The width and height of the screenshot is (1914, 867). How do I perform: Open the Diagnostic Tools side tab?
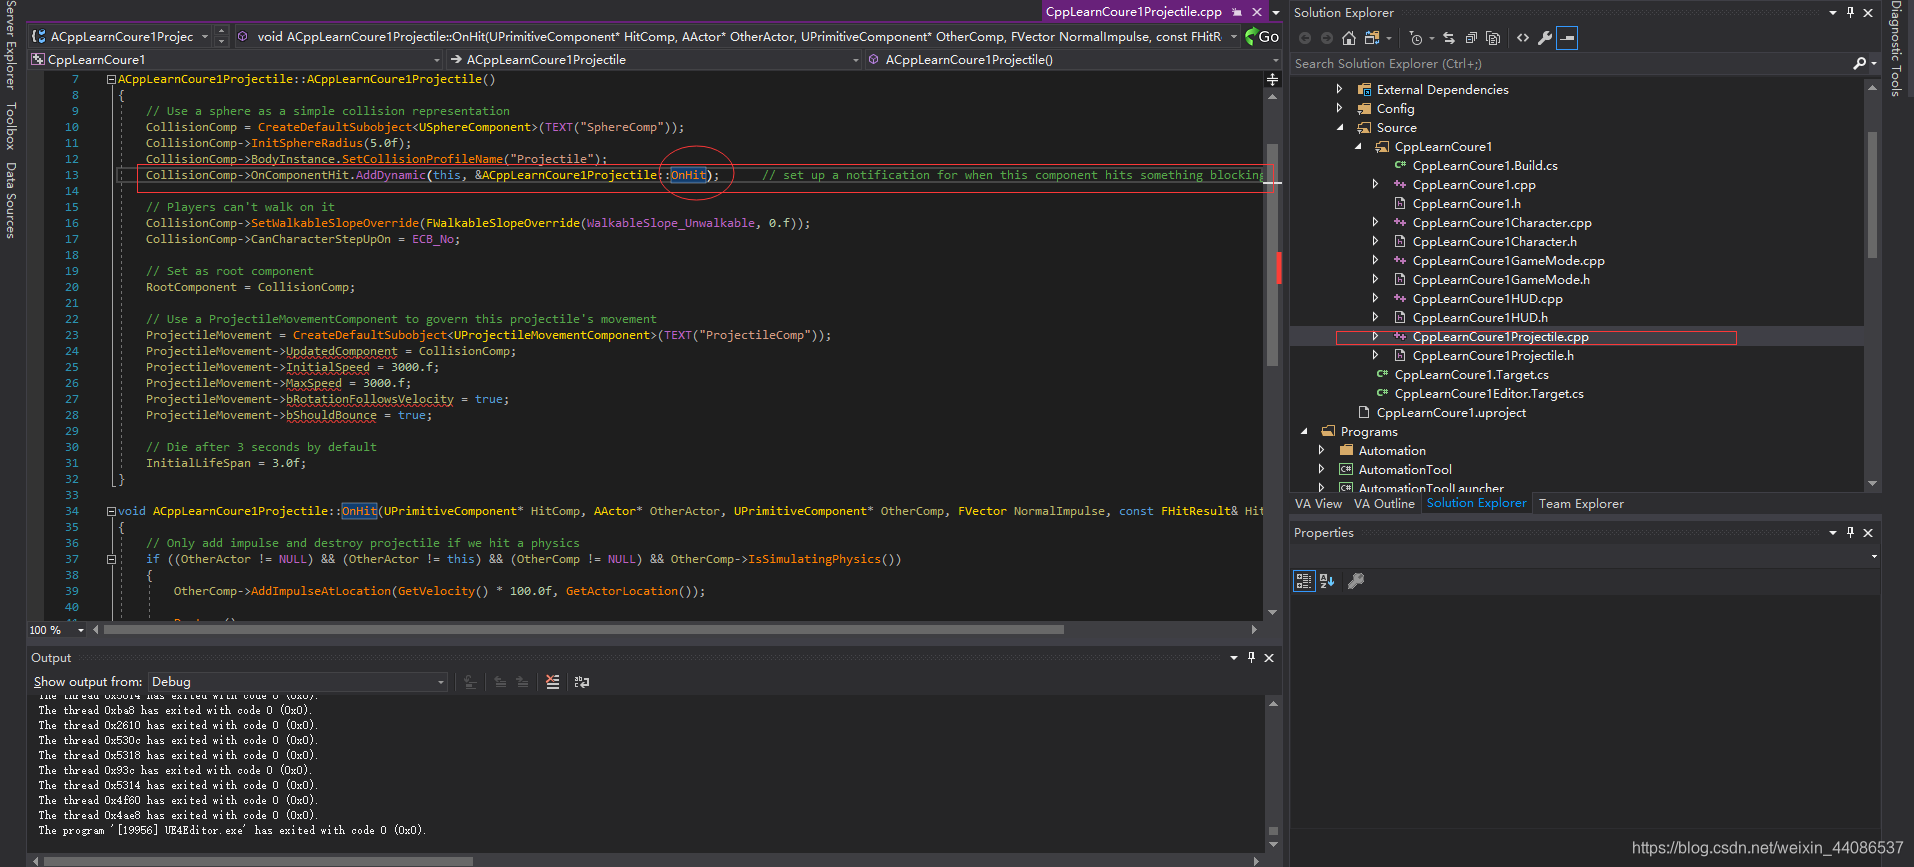click(1895, 48)
